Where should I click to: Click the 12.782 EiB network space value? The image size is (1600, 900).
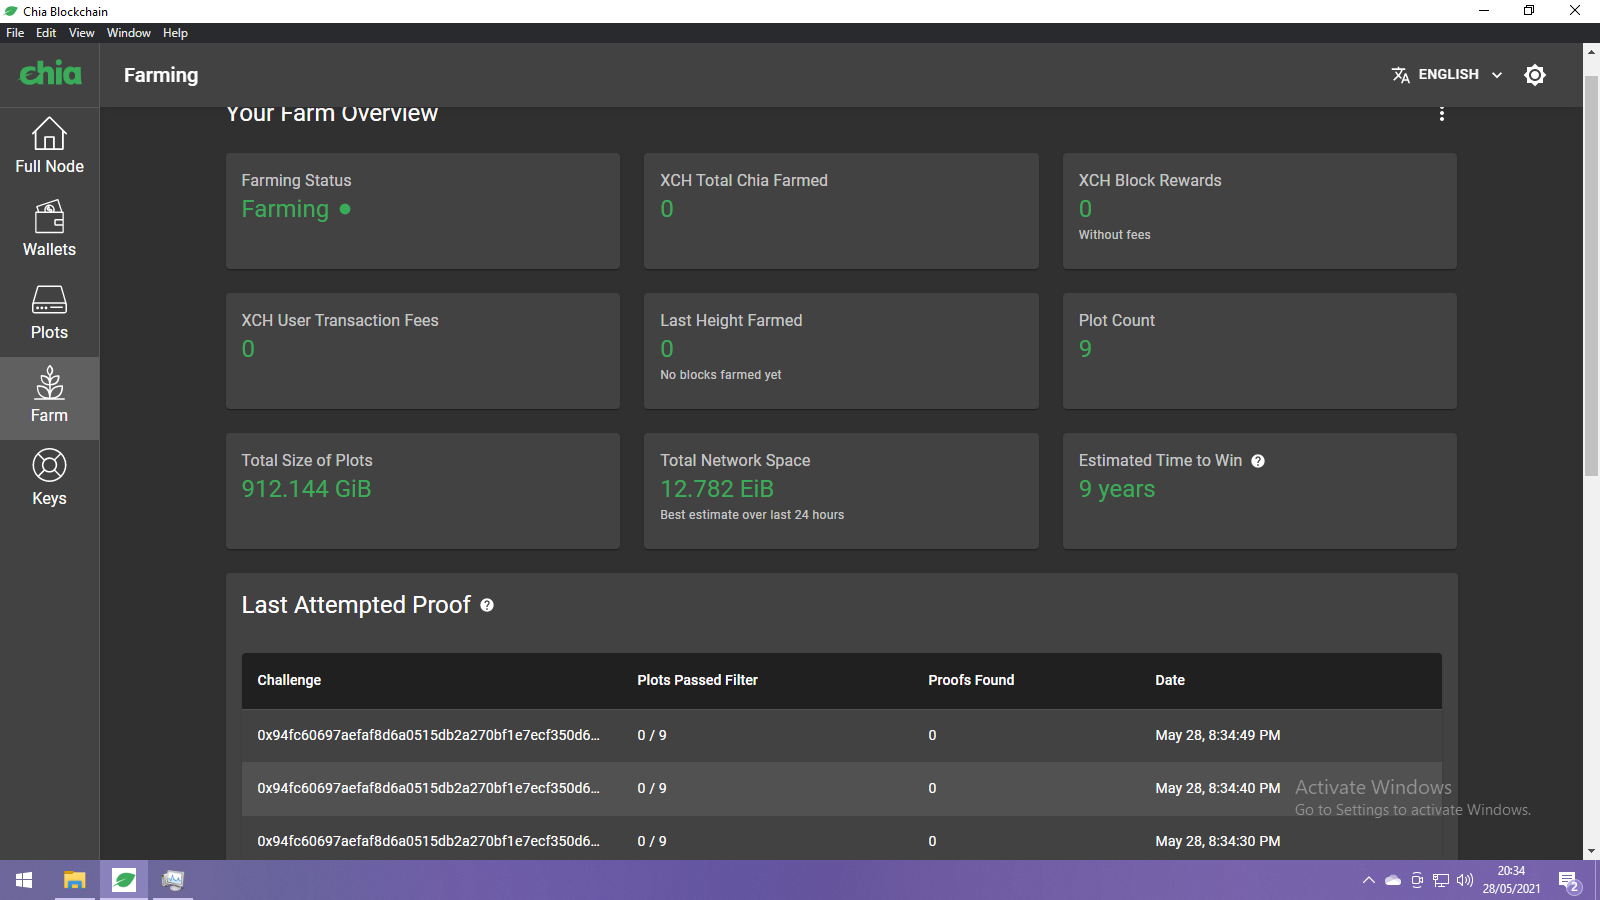coord(717,489)
